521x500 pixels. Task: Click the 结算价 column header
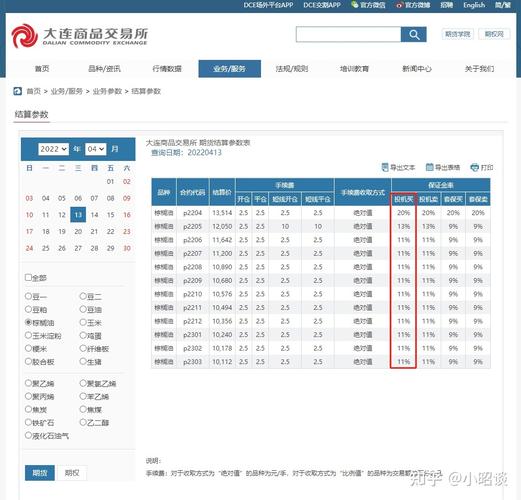pyautogui.click(x=222, y=192)
